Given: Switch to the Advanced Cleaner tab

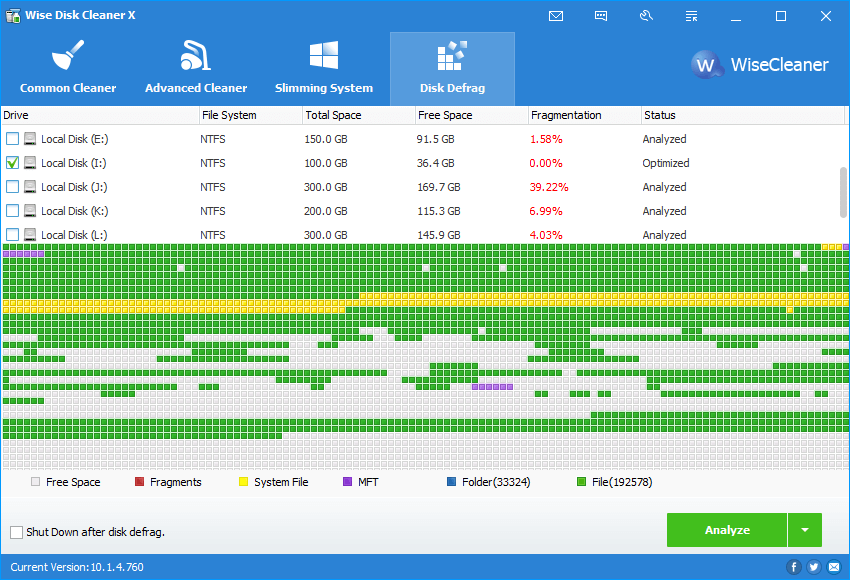Looking at the screenshot, I should point(196,68).
